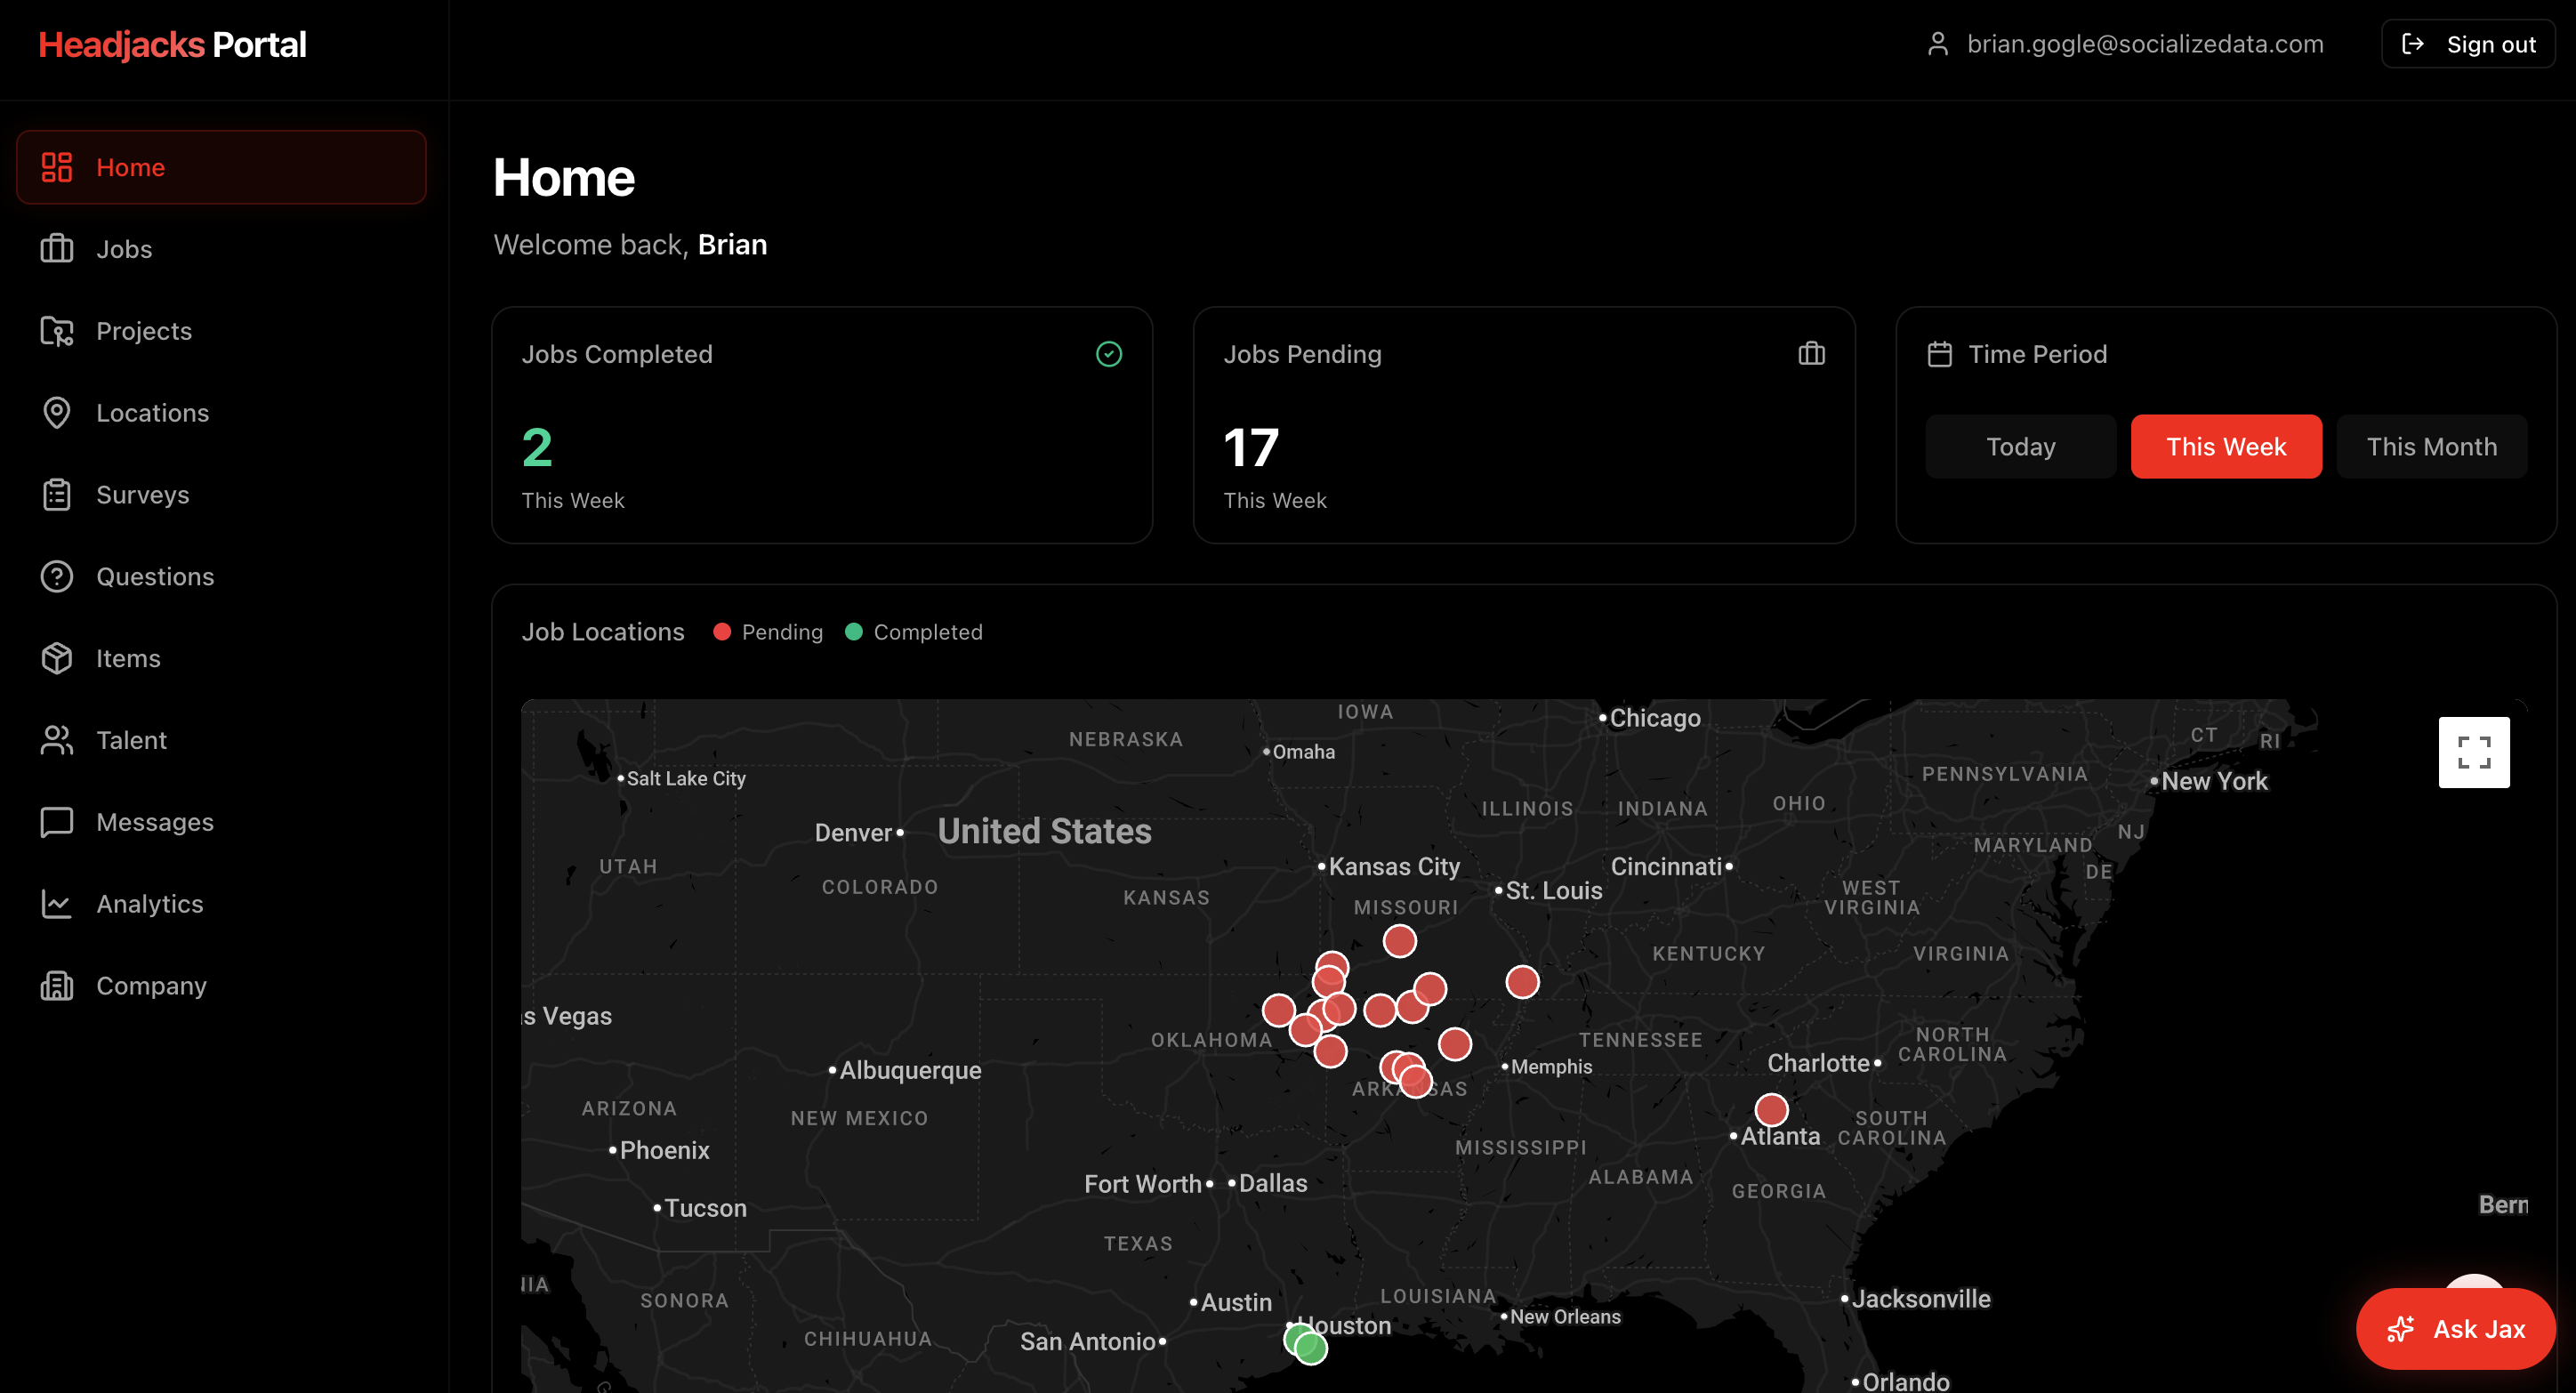Click the pending marker north of Memphis
The image size is (2576, 1393).
click(x=1522, y=982)
